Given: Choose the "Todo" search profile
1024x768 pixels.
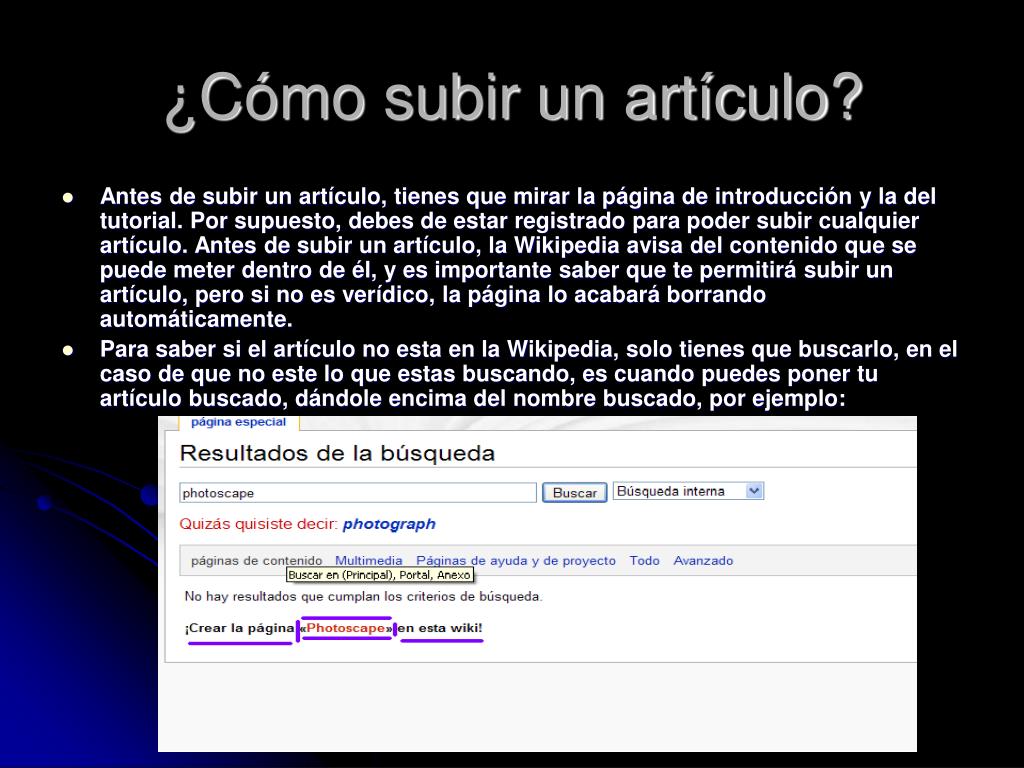Looking at the screenshot, I should pyautogui.click(x=645, y=560).
